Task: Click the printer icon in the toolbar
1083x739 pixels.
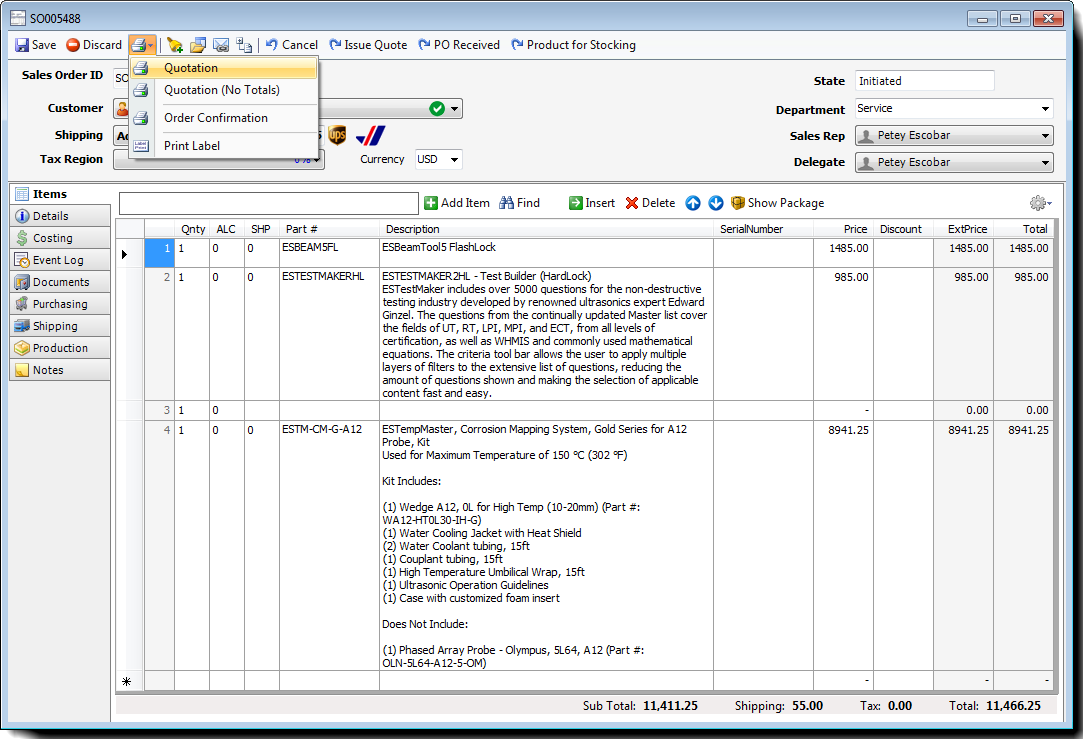Action: (138, 45)
